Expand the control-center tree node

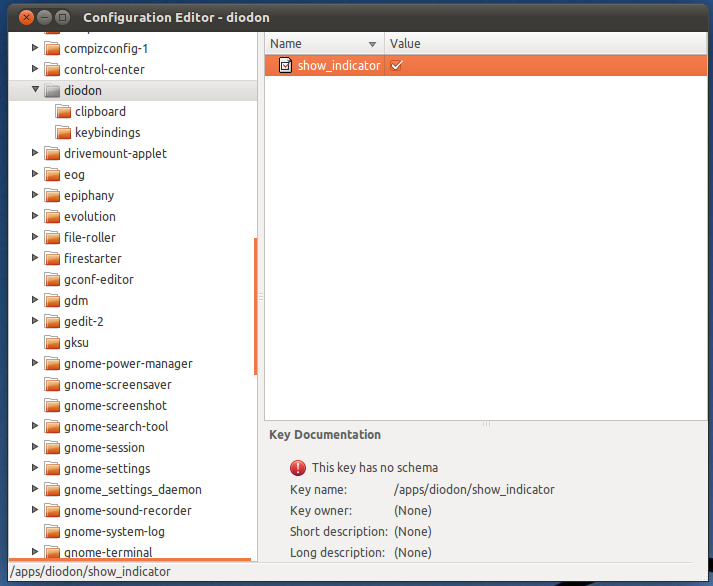pos(35,68)
